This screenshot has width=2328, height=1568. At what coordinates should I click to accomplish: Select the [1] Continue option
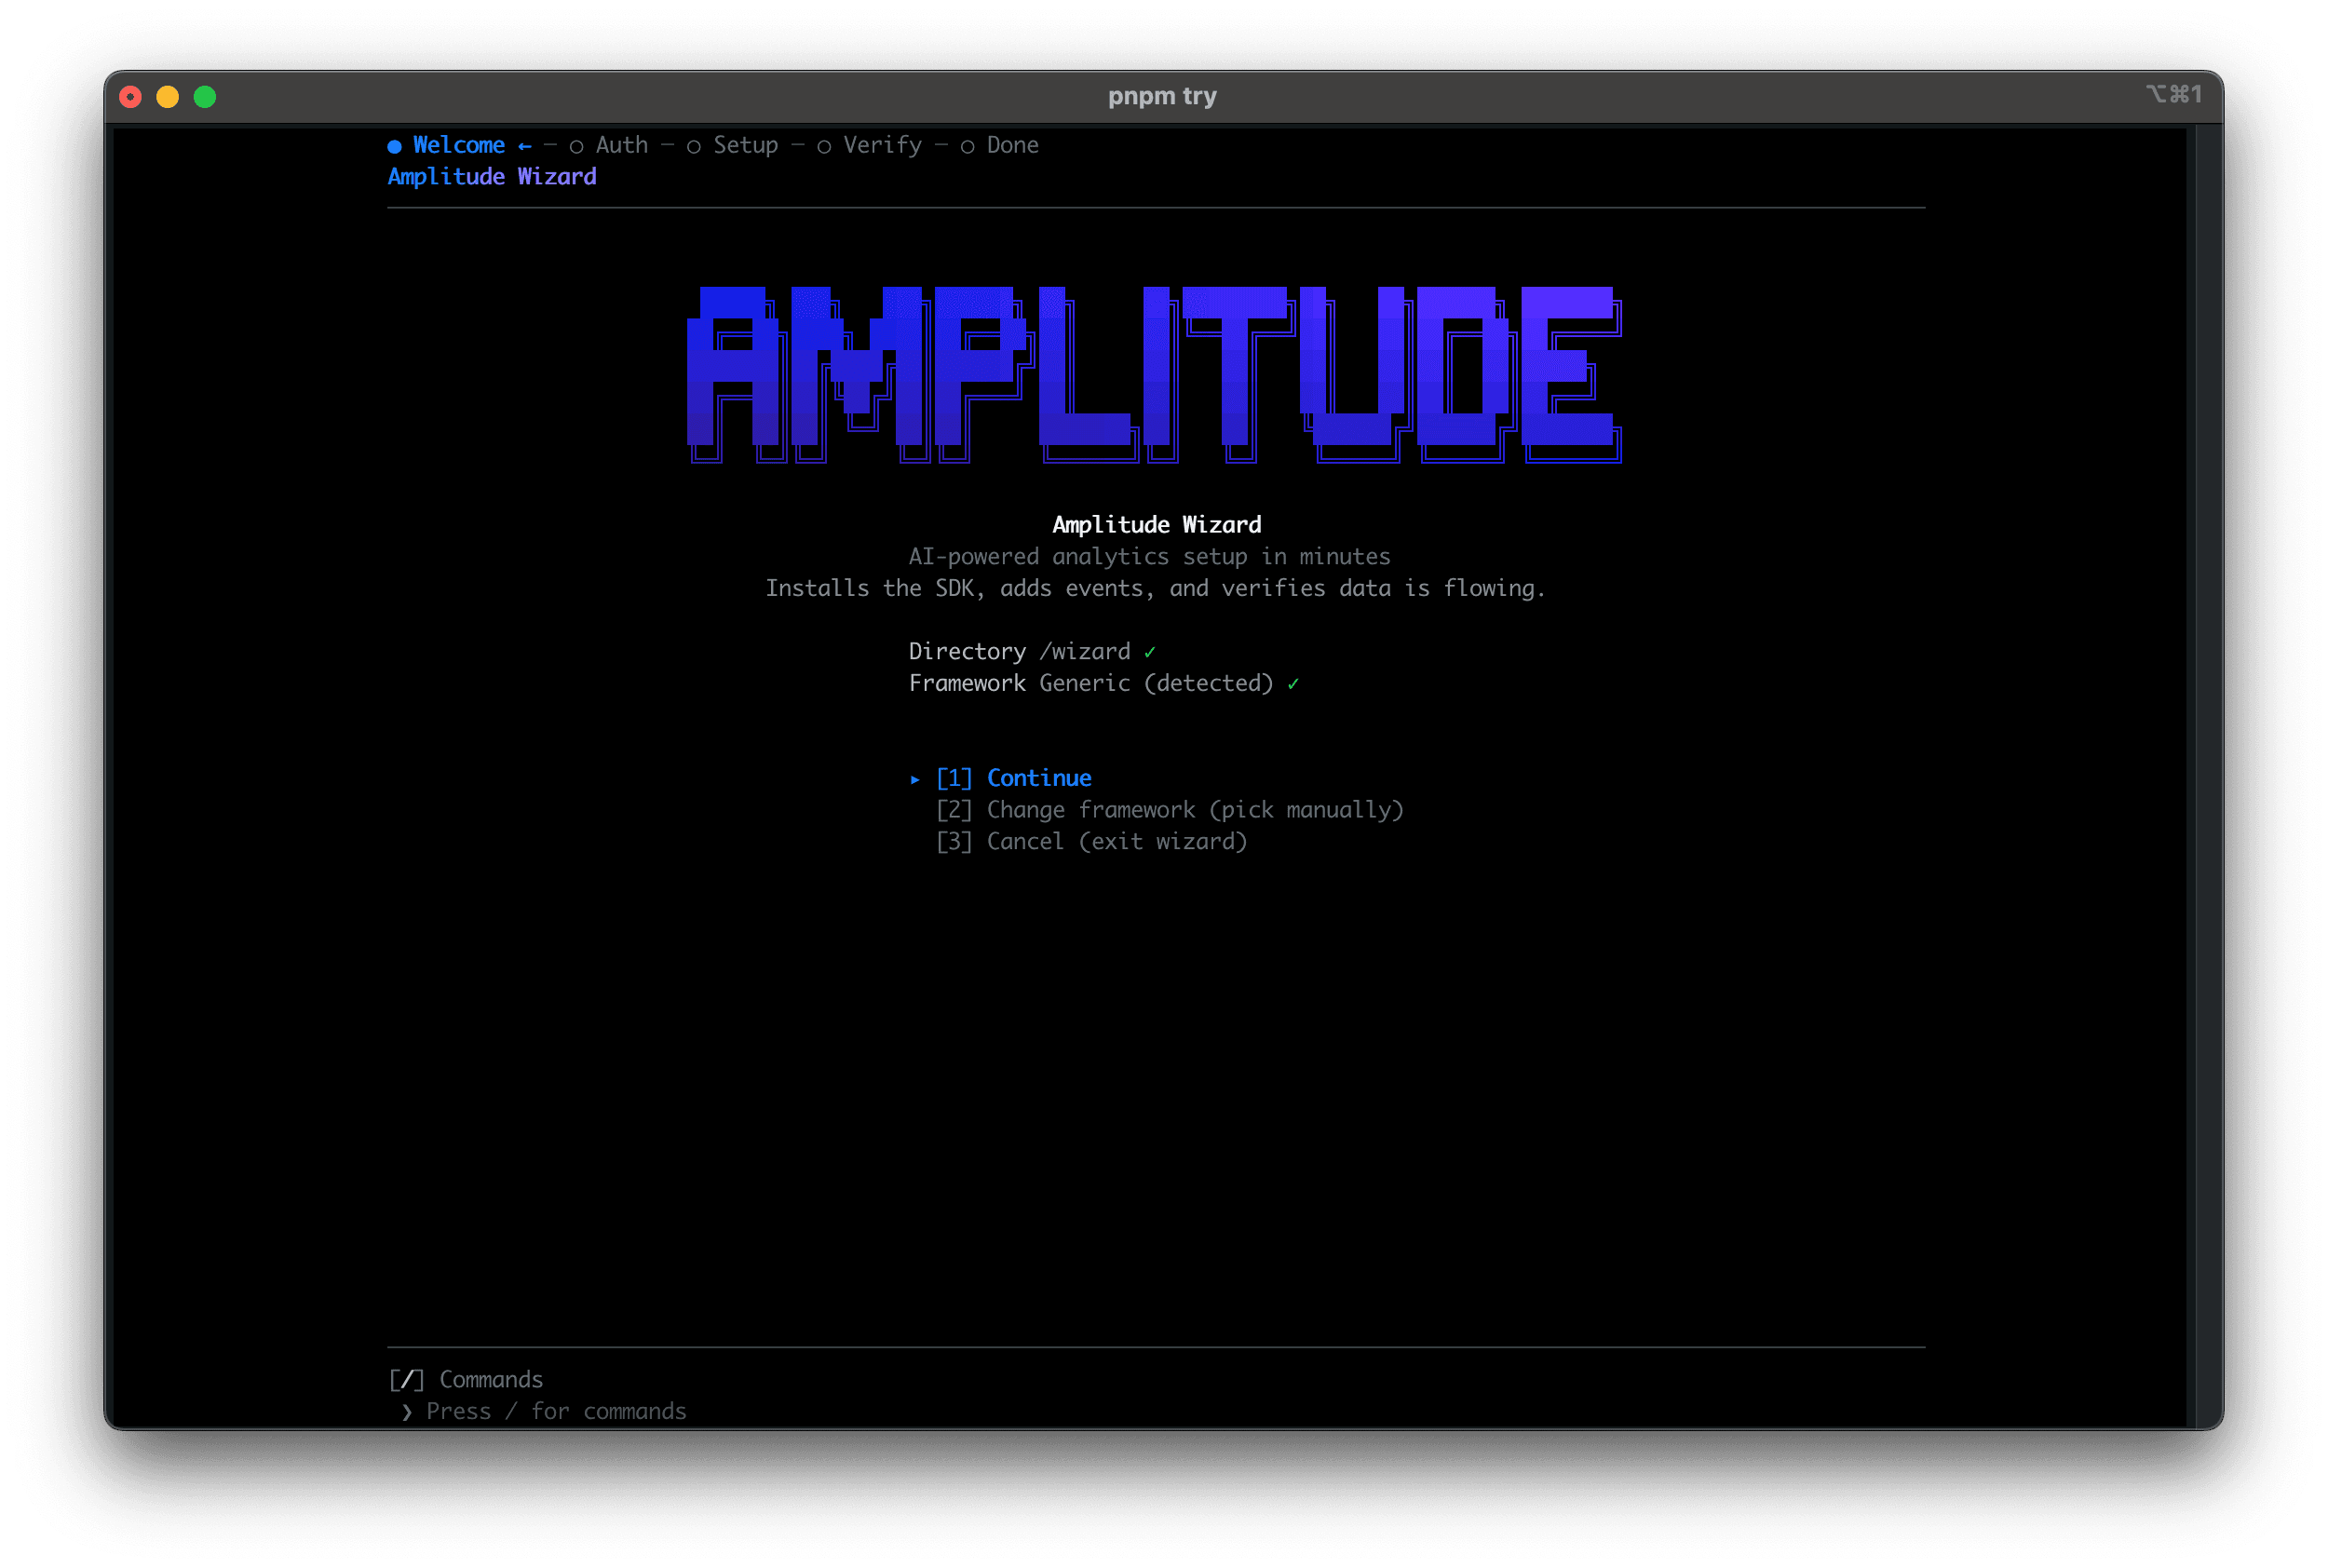1013,778
